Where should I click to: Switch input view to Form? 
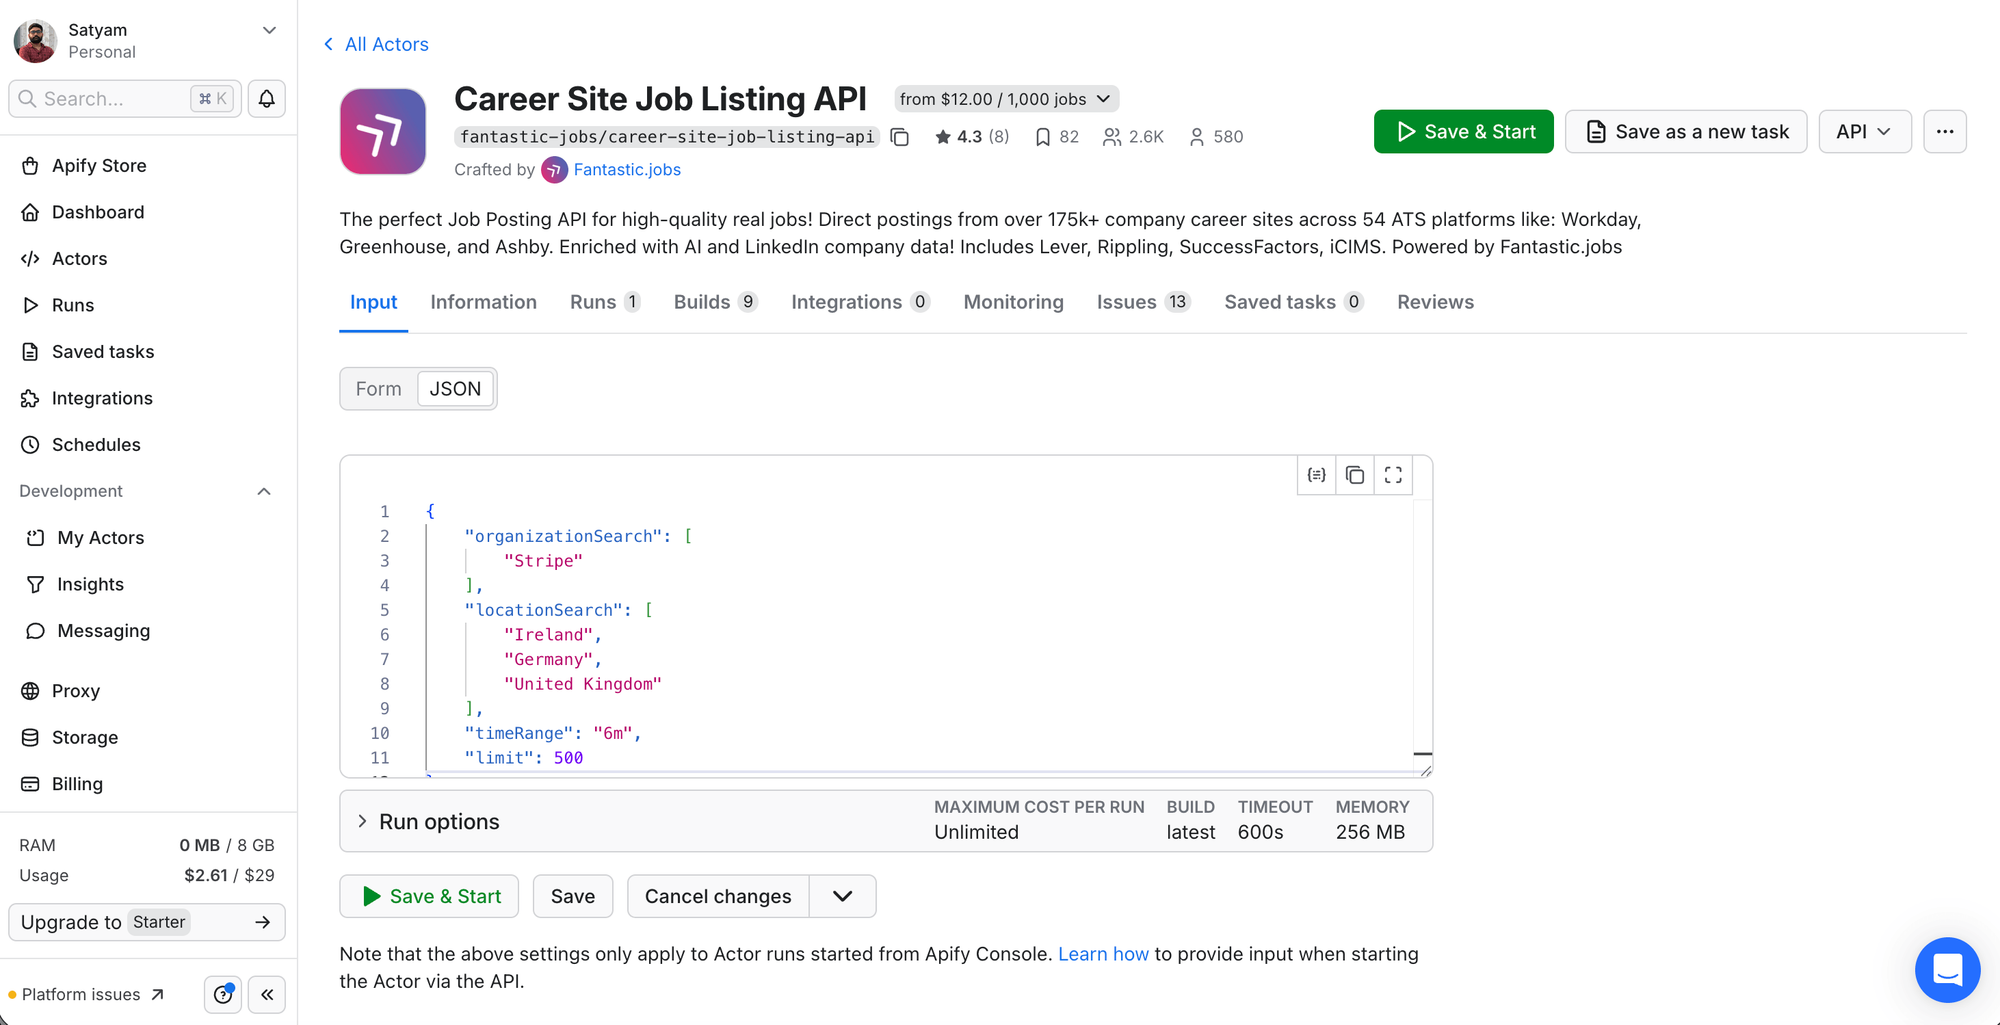click(379, 389)
